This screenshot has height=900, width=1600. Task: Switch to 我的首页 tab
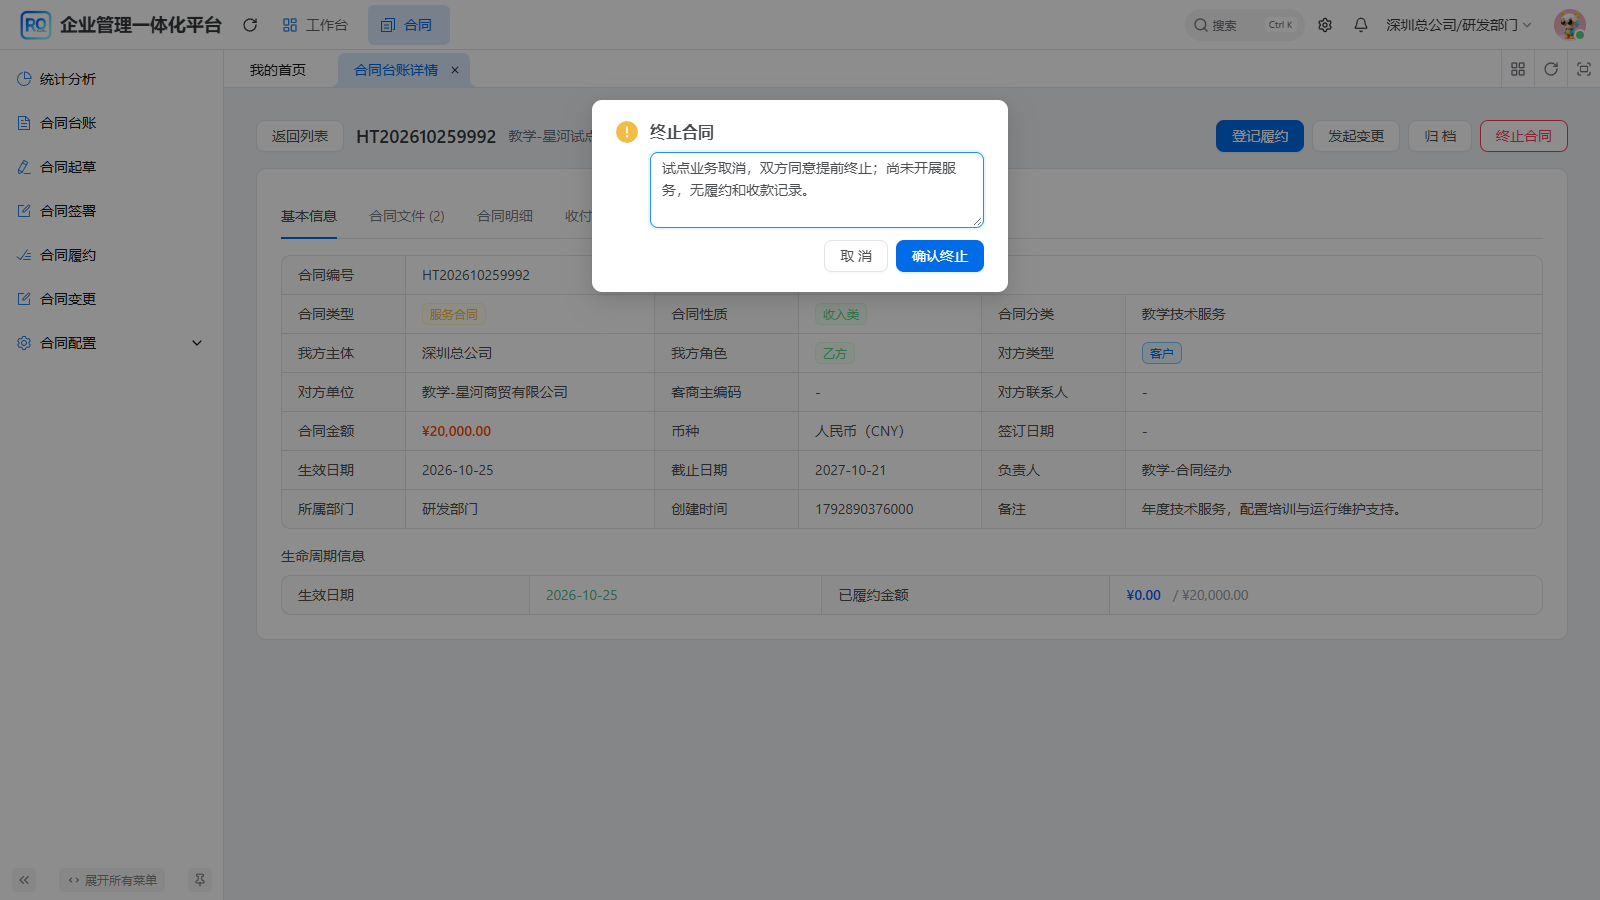(x=278, y=70)
